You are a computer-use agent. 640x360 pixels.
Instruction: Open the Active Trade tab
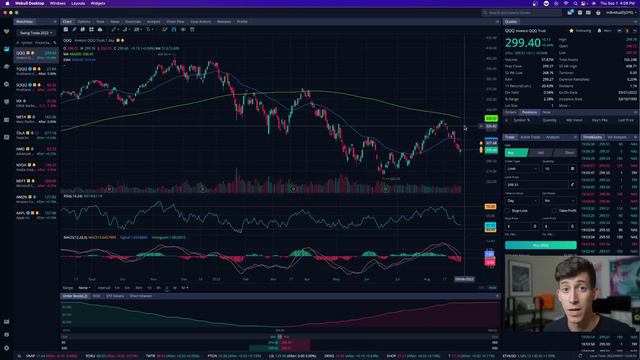click(530, 137)
